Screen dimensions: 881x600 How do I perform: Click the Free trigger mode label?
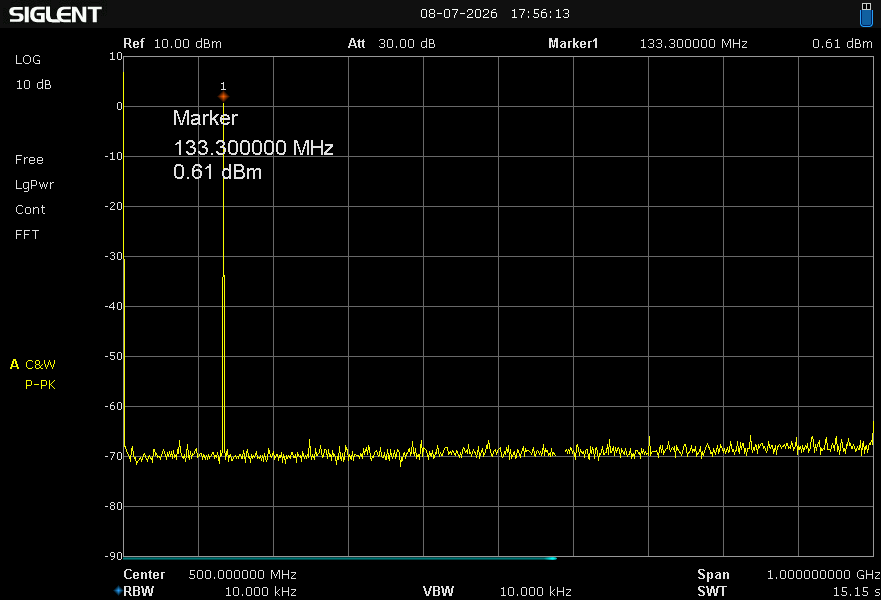click(x=29, y=160)
